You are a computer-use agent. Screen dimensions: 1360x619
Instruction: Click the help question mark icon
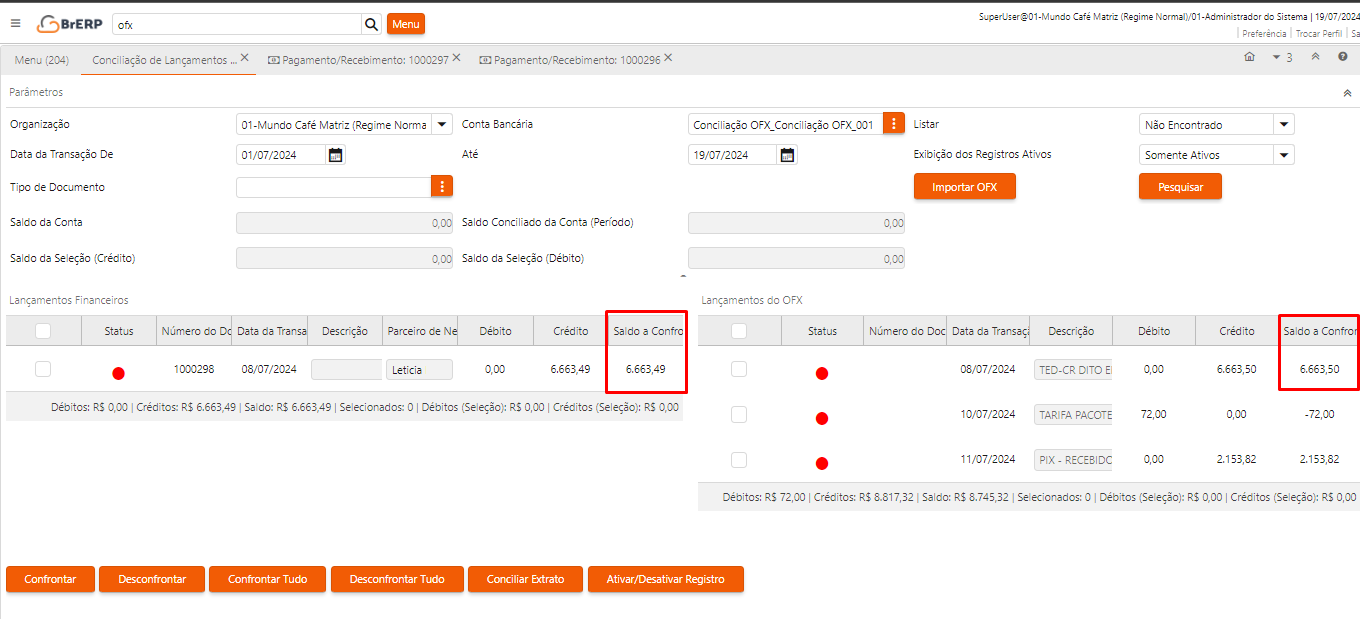[1343, 57]
